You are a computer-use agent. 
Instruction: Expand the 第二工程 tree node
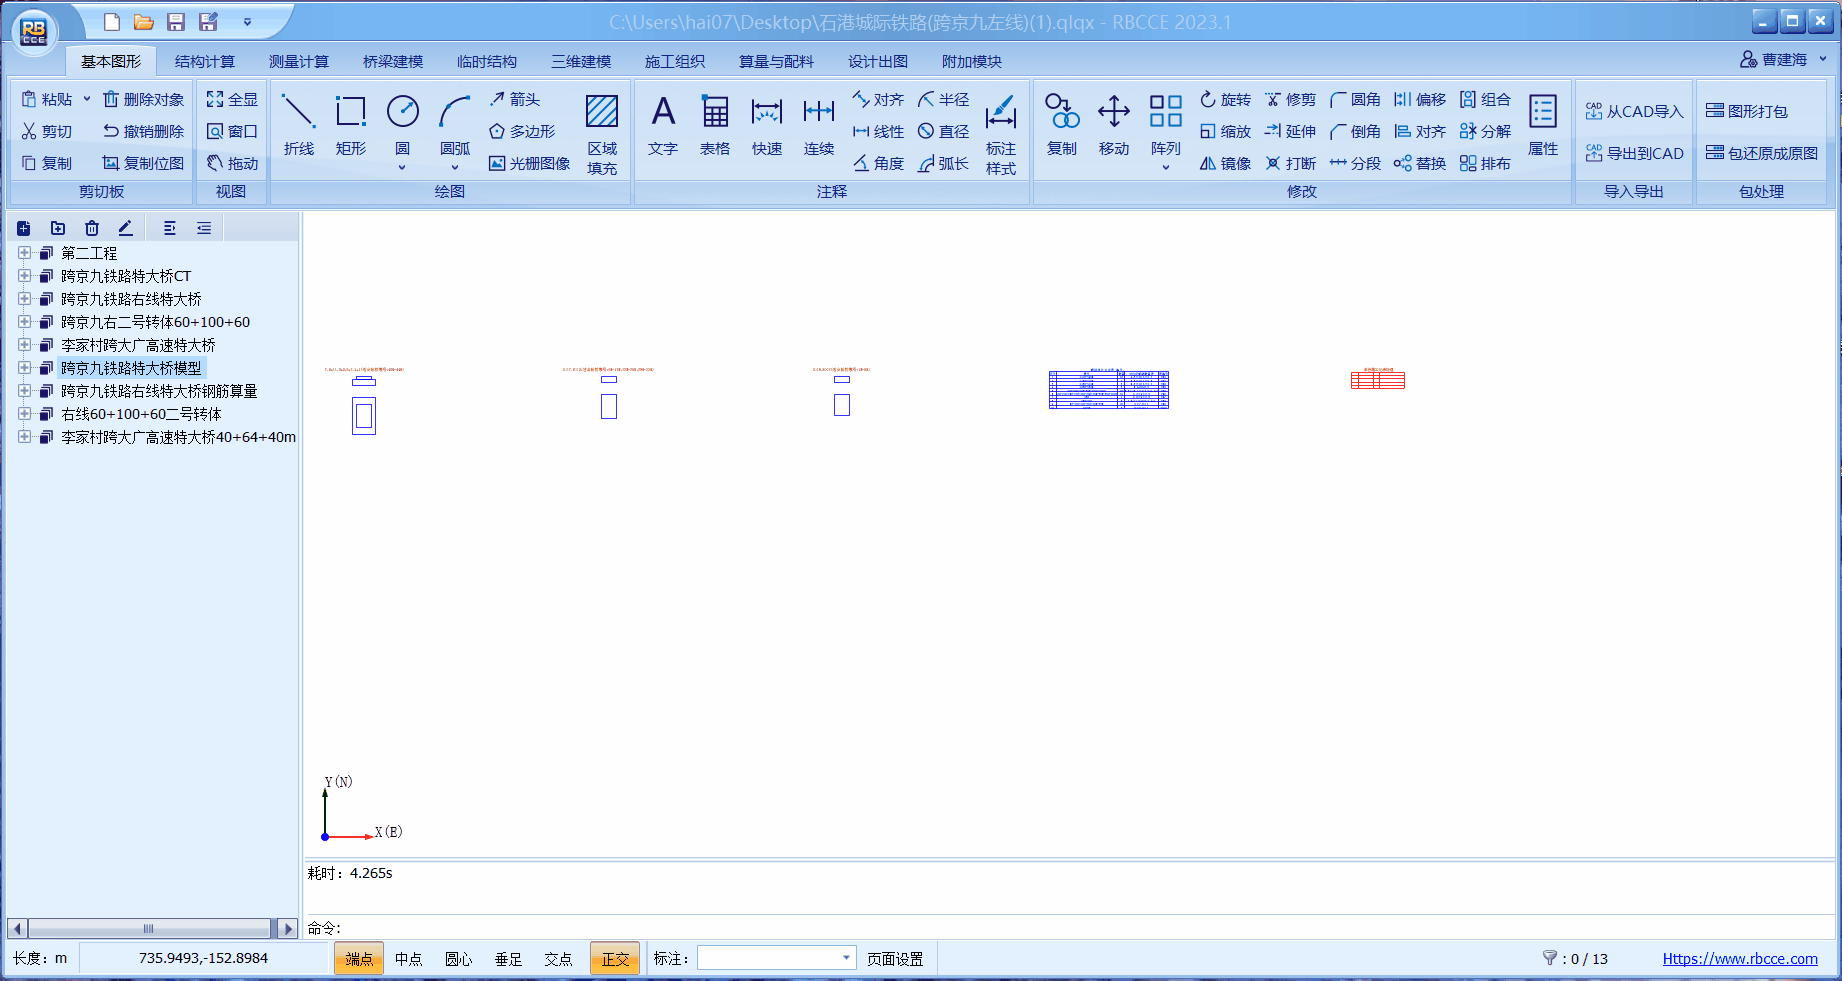pos(24,253)
